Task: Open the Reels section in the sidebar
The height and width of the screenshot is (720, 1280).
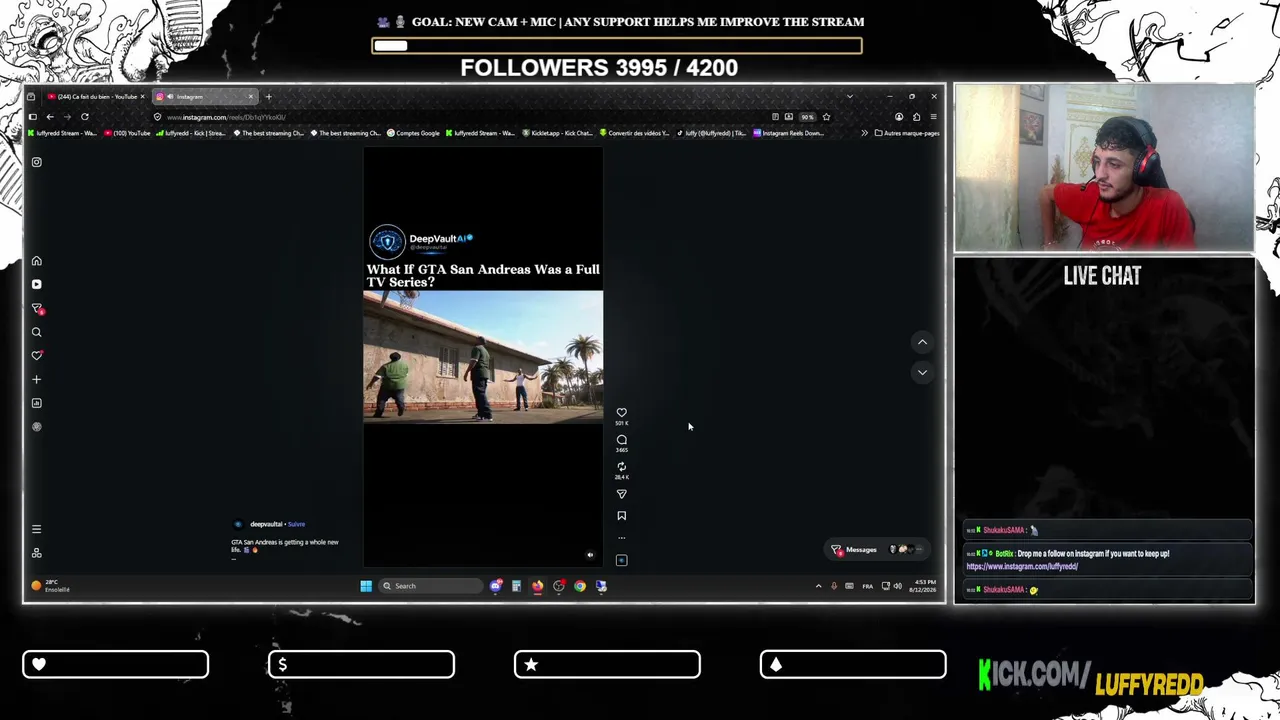Action: click(36, 284)
